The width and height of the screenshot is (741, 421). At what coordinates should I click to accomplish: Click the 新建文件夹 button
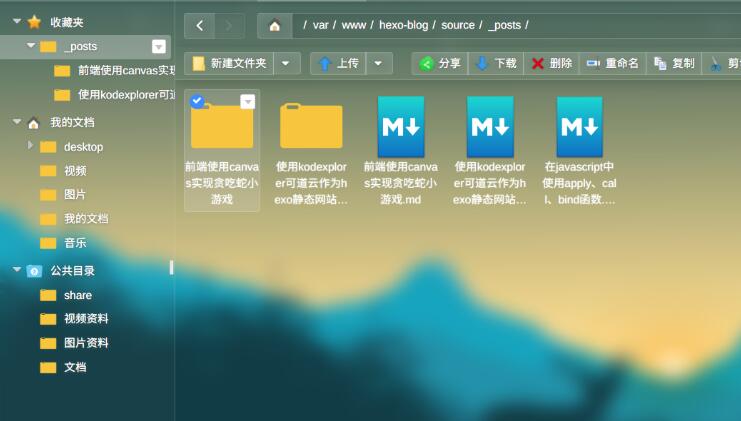pyautogui.click(x=229, y=63)
